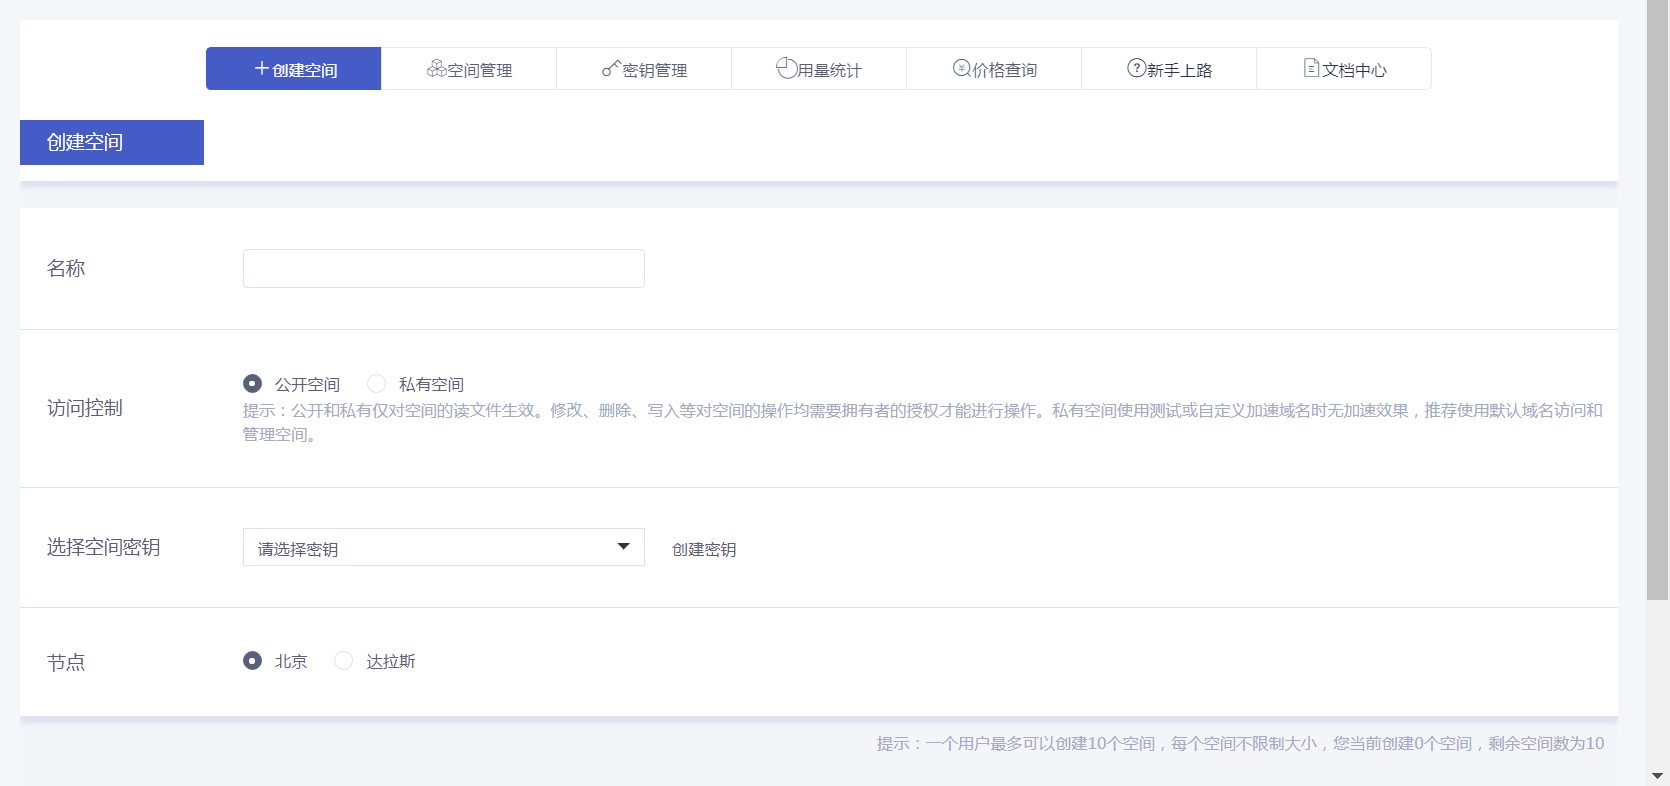Viewport: 1670px width, 786px height.
Task: Click the gray 公开和私有 access hint text
Action: pos(923,422)
